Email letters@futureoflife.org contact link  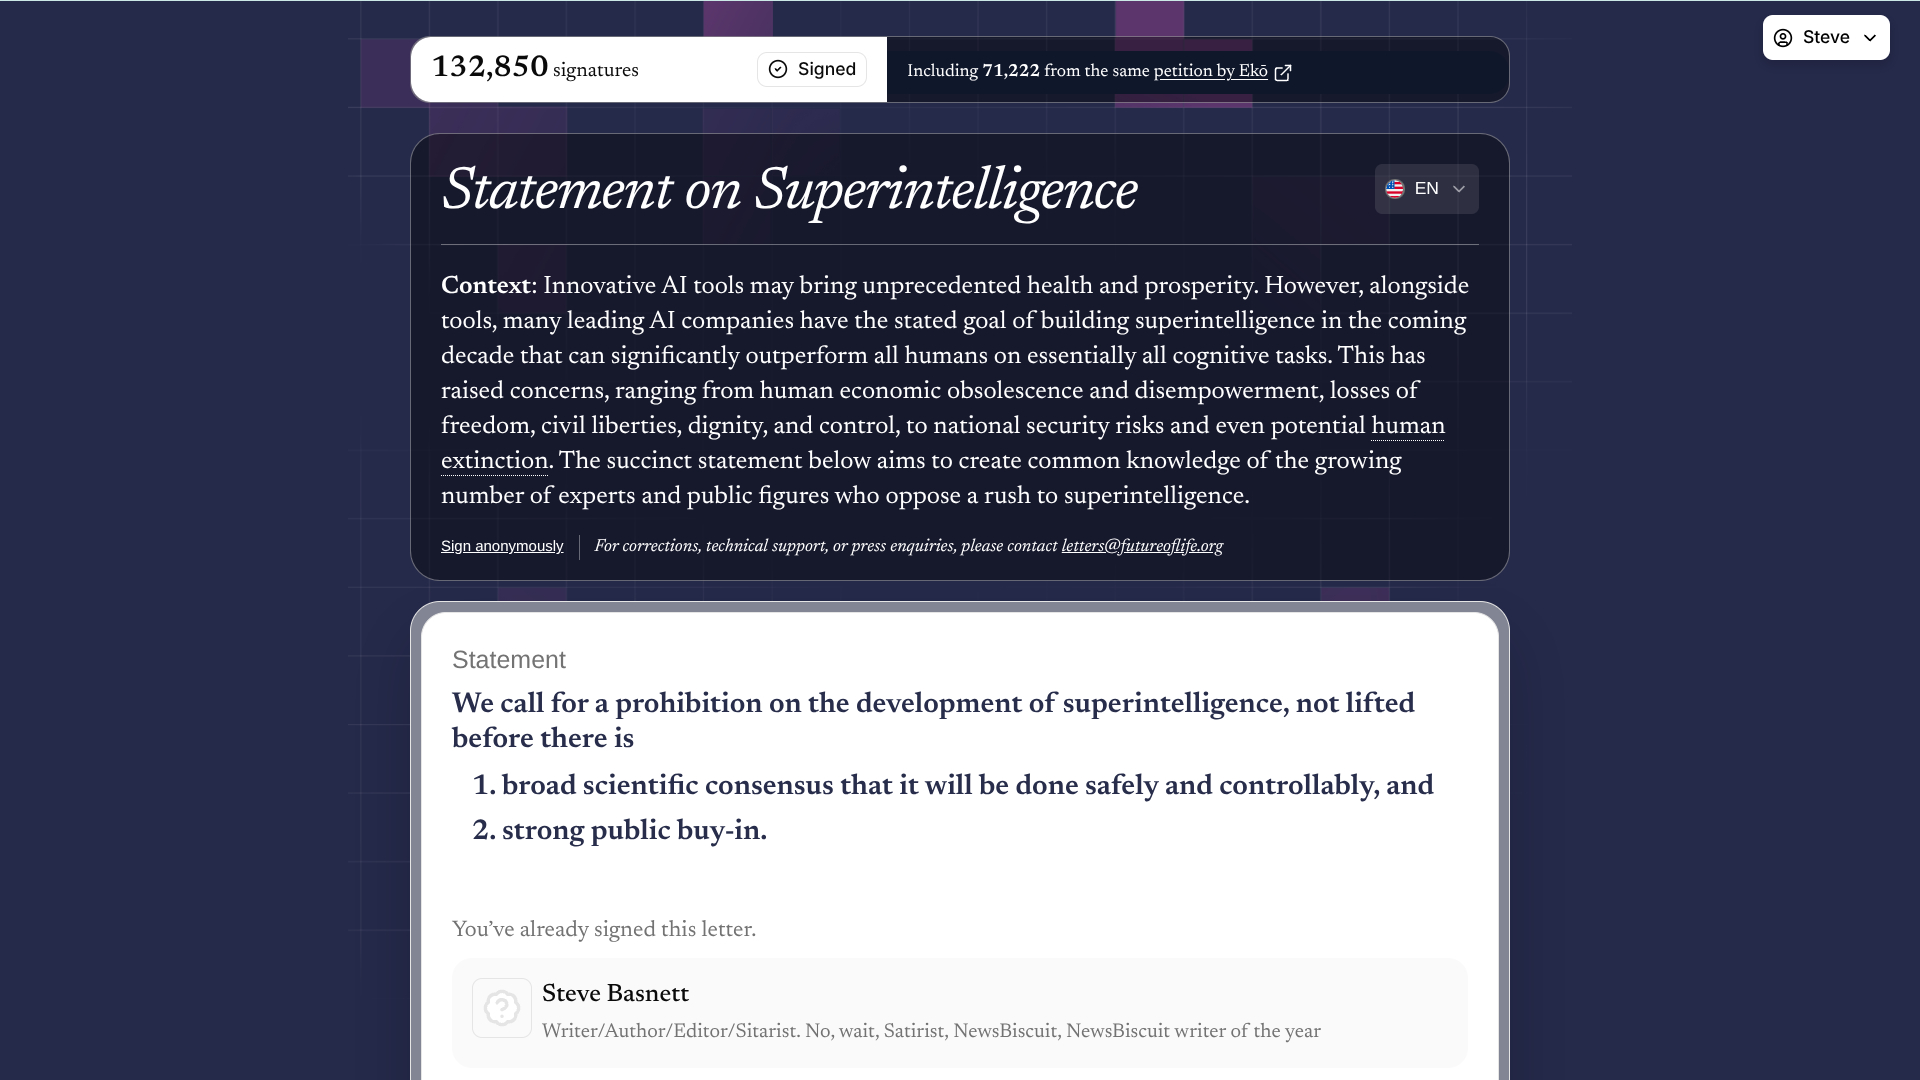coord(1142,546)
